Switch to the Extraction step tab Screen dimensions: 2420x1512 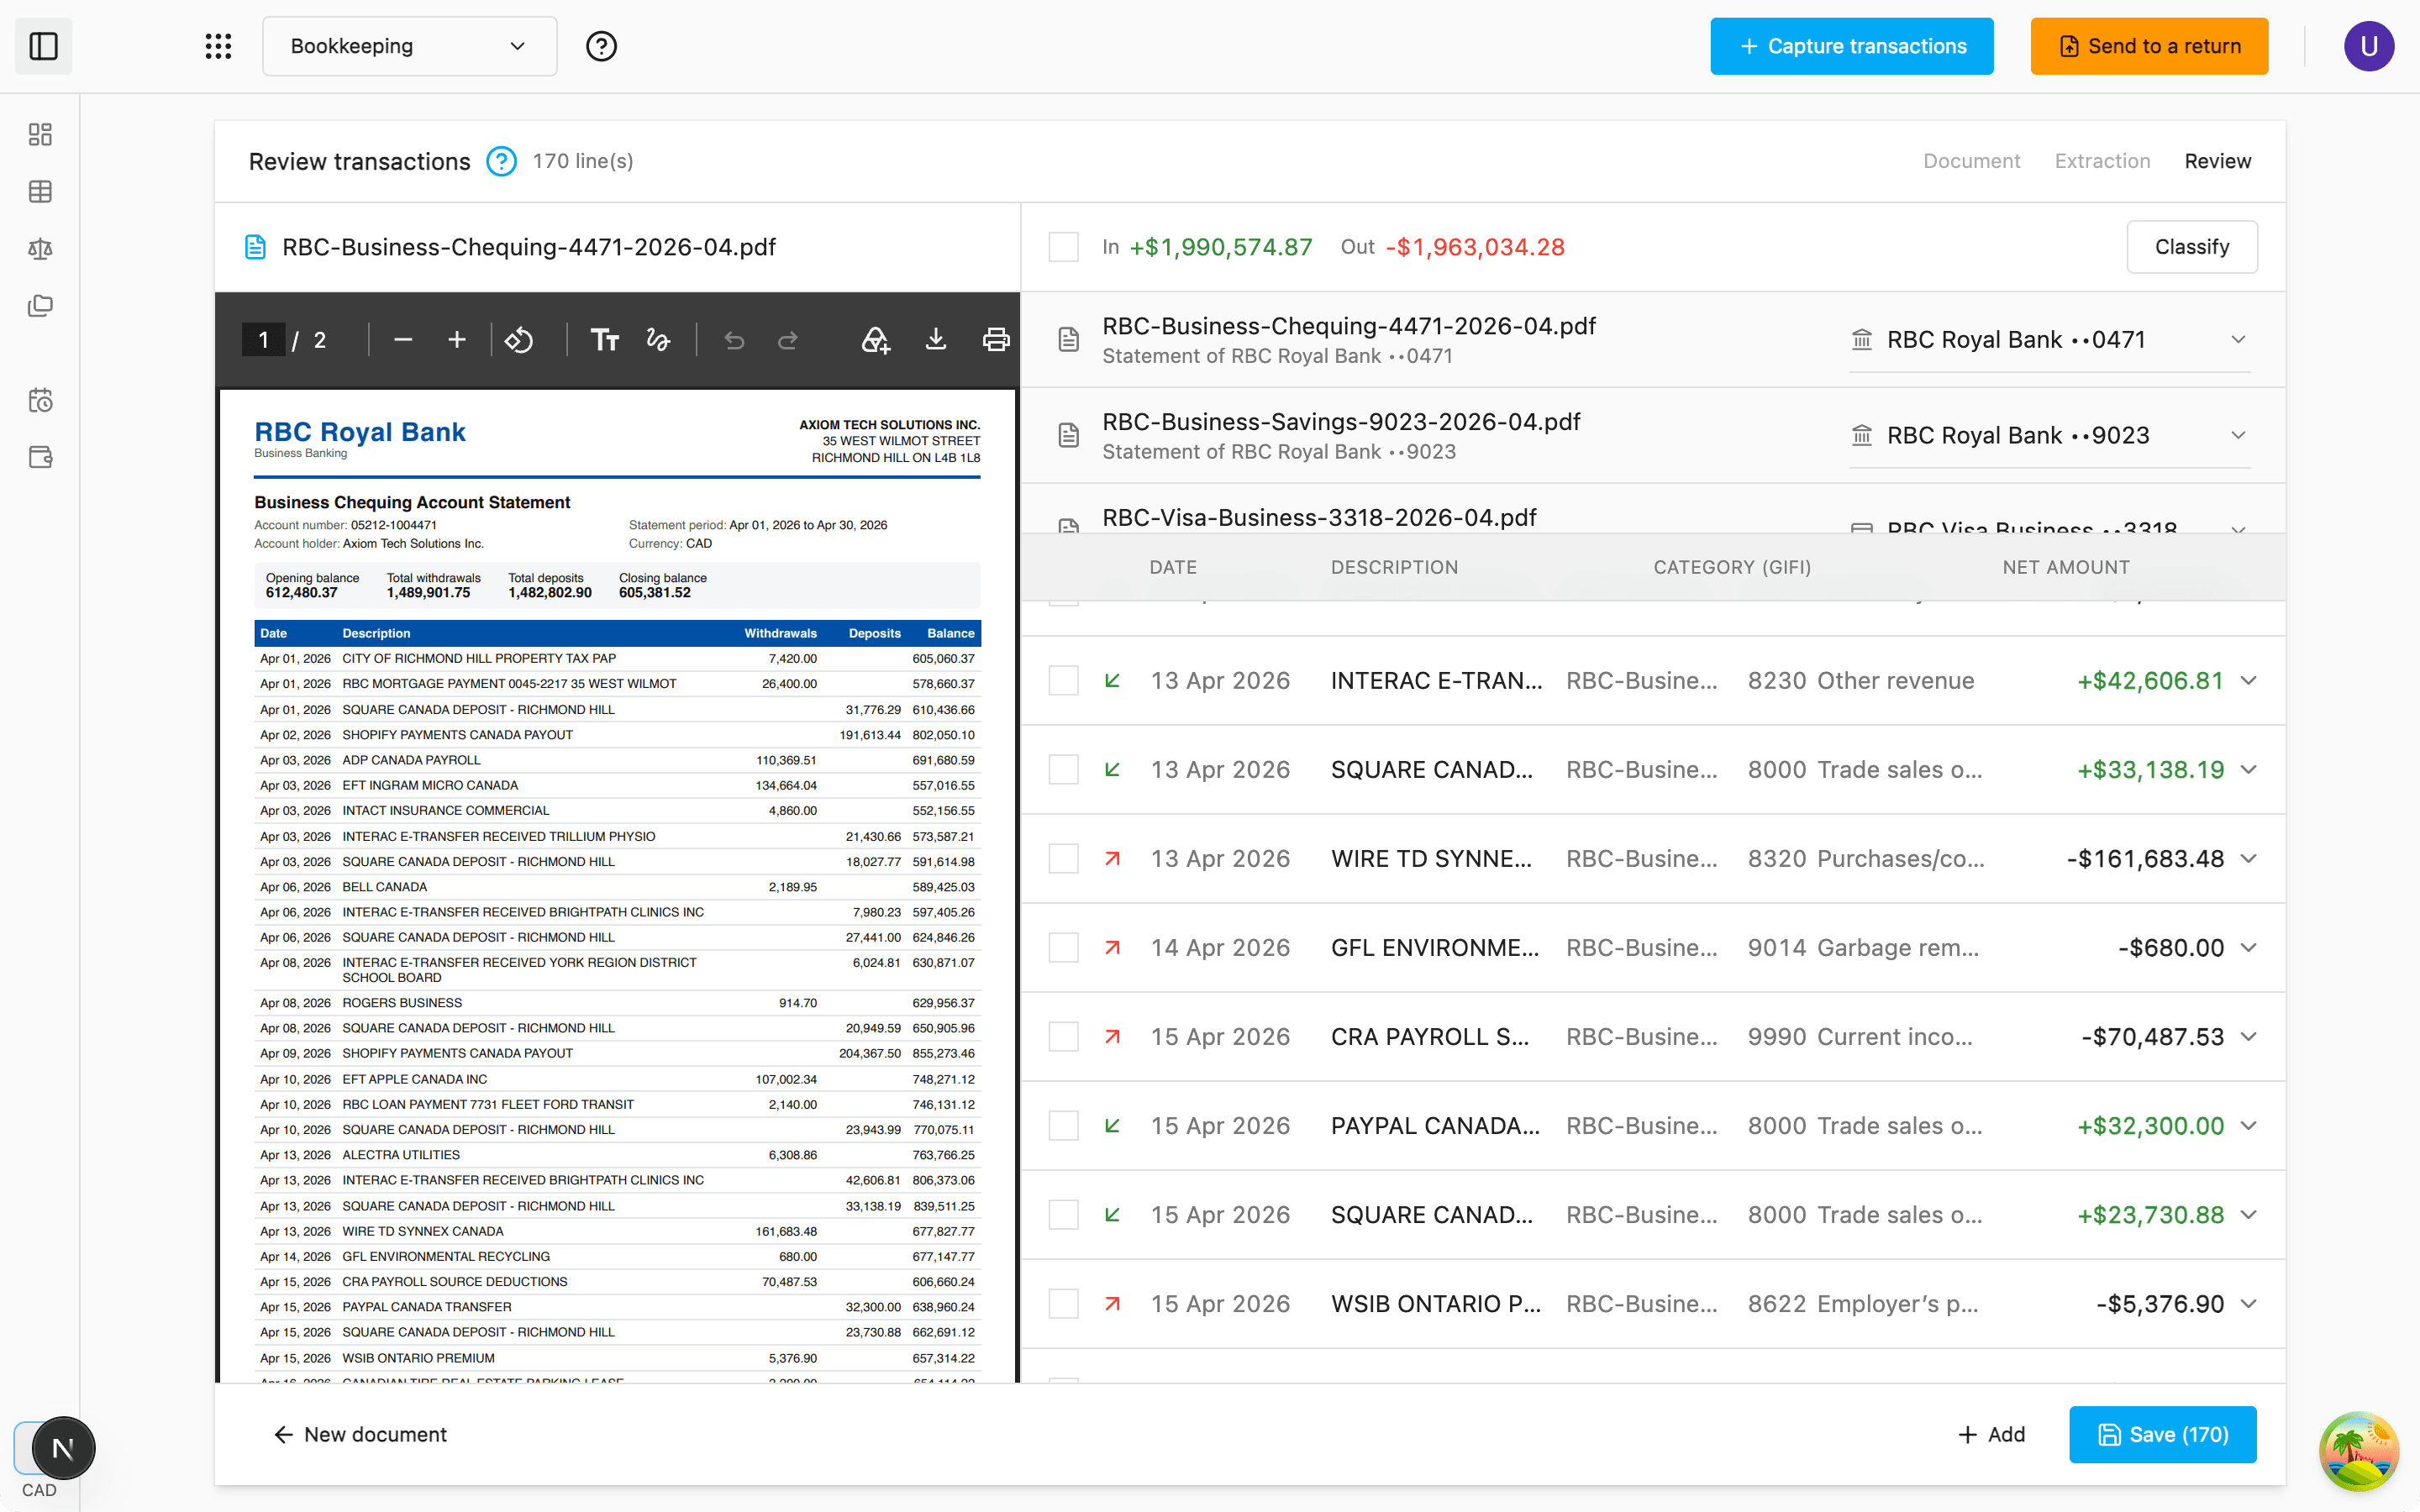(2102, 161)
